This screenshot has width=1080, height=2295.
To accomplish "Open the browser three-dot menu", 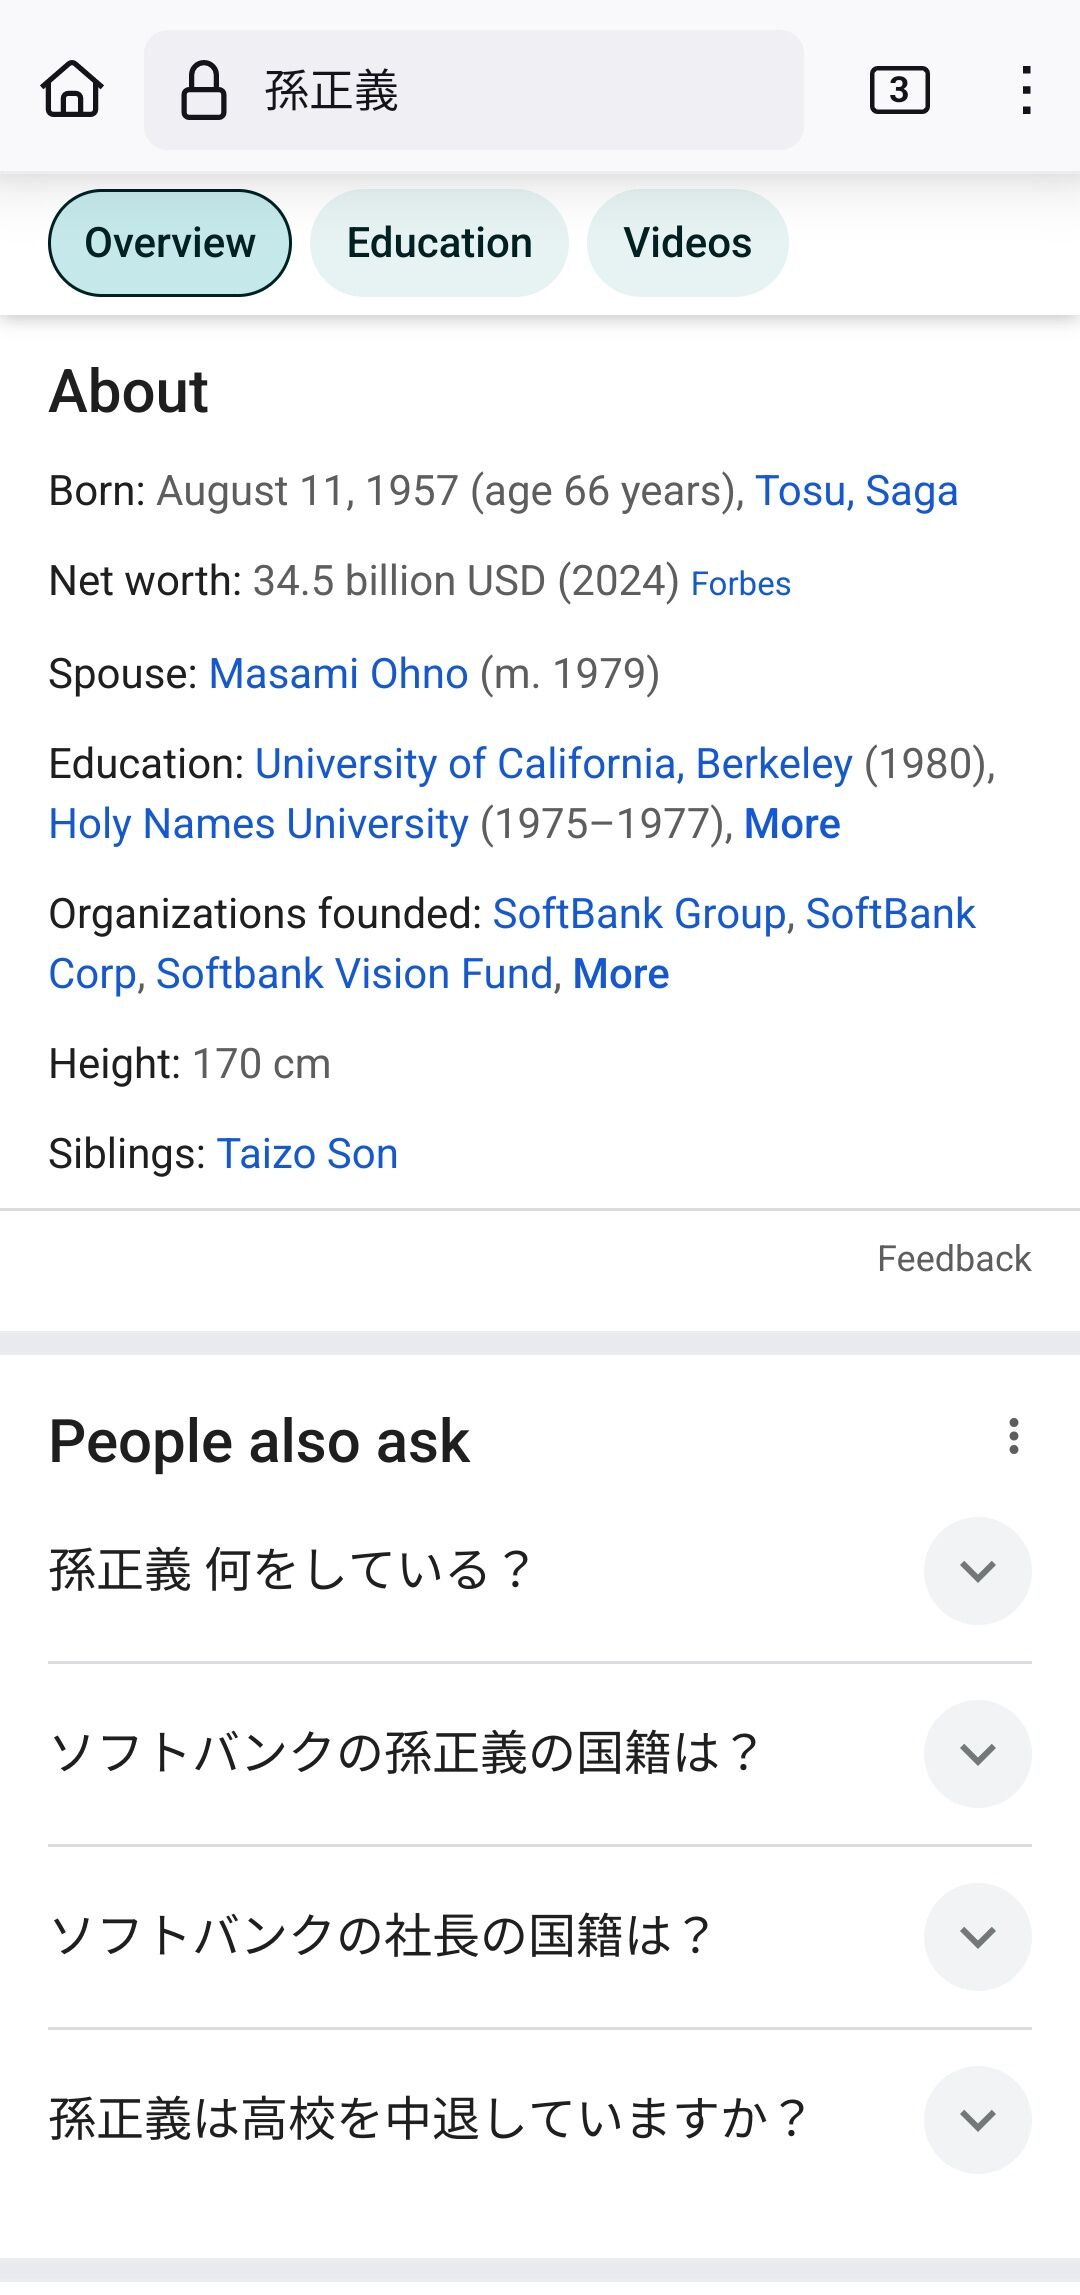I will (1026, 91).
